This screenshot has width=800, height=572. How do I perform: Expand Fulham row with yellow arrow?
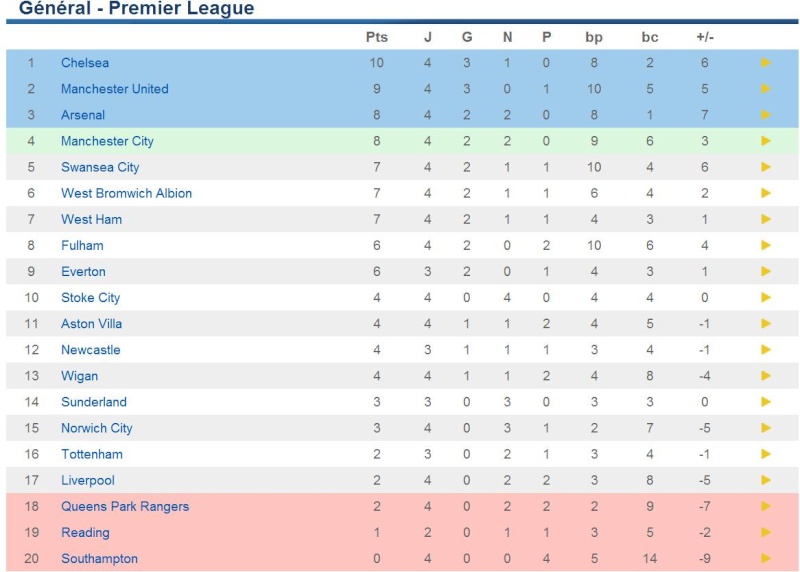pyautogui.click(x=765, y=245)
